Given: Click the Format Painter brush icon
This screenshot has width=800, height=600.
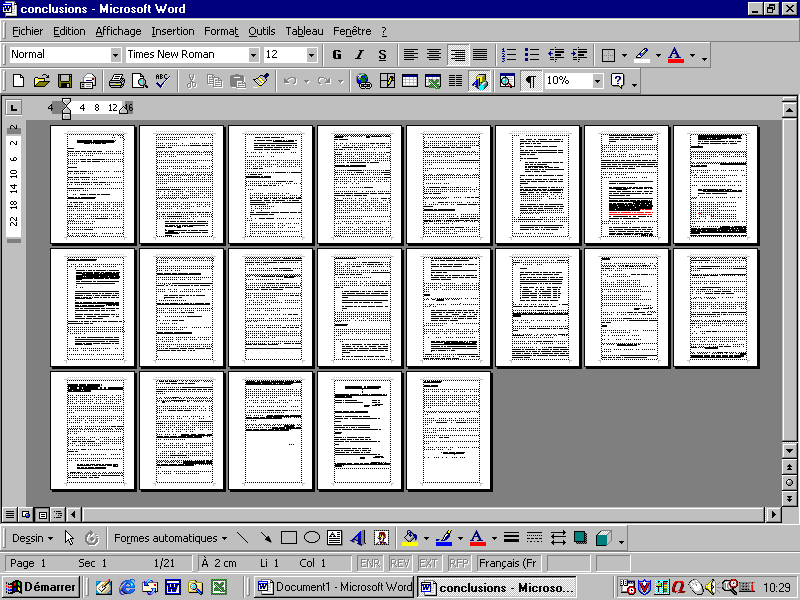Looking at the screenshot, I should click(261, 81).
